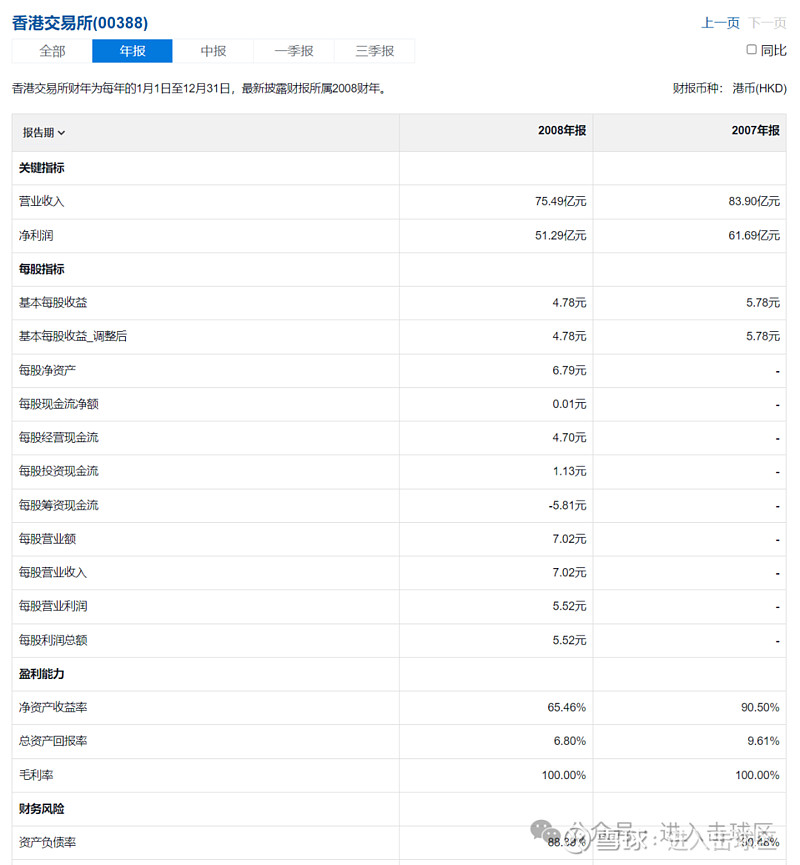Select the 90.50% value

[x=760, y=708]
